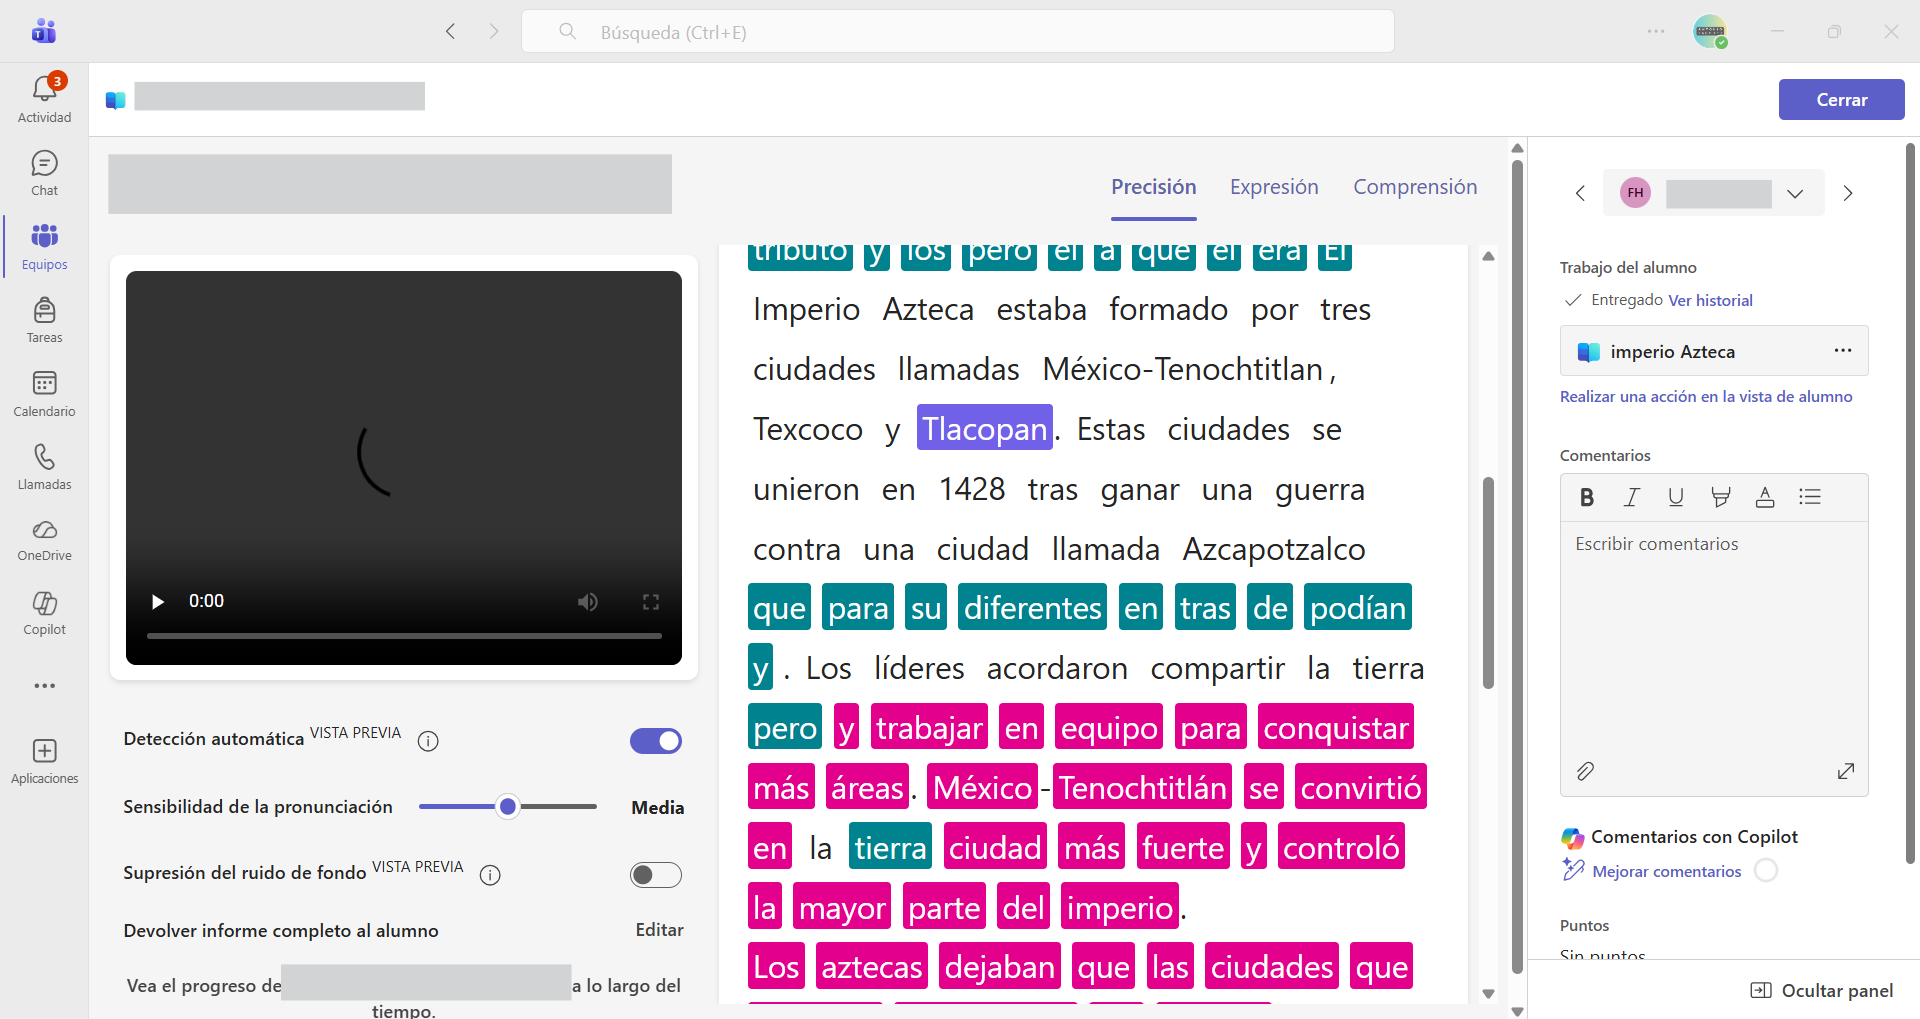1920x1019 pixels.
Task: Apply italic formatting to comments
Action: pyautogui.click(x=1631, y=497)
